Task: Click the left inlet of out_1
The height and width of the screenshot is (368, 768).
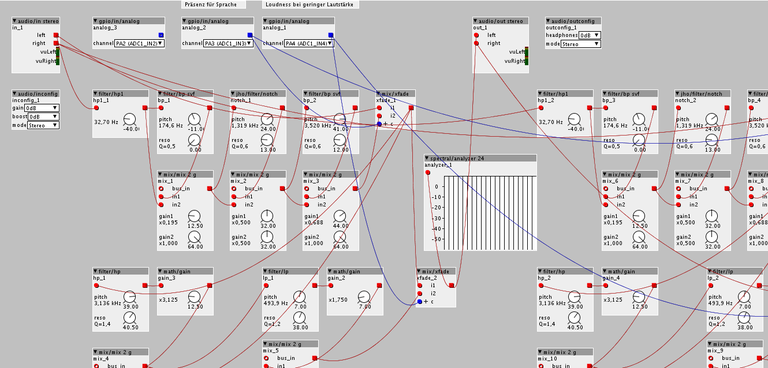Action: 476,35
